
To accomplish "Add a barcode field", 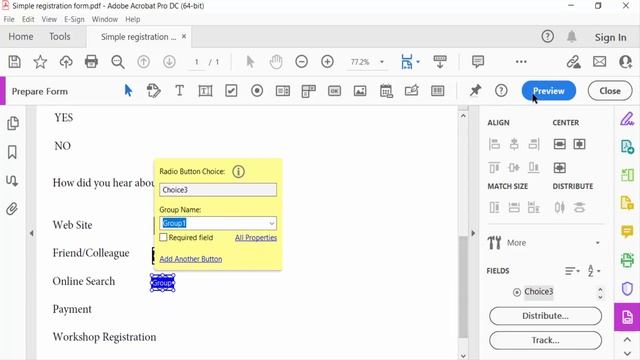I will [x=437, y=91].
